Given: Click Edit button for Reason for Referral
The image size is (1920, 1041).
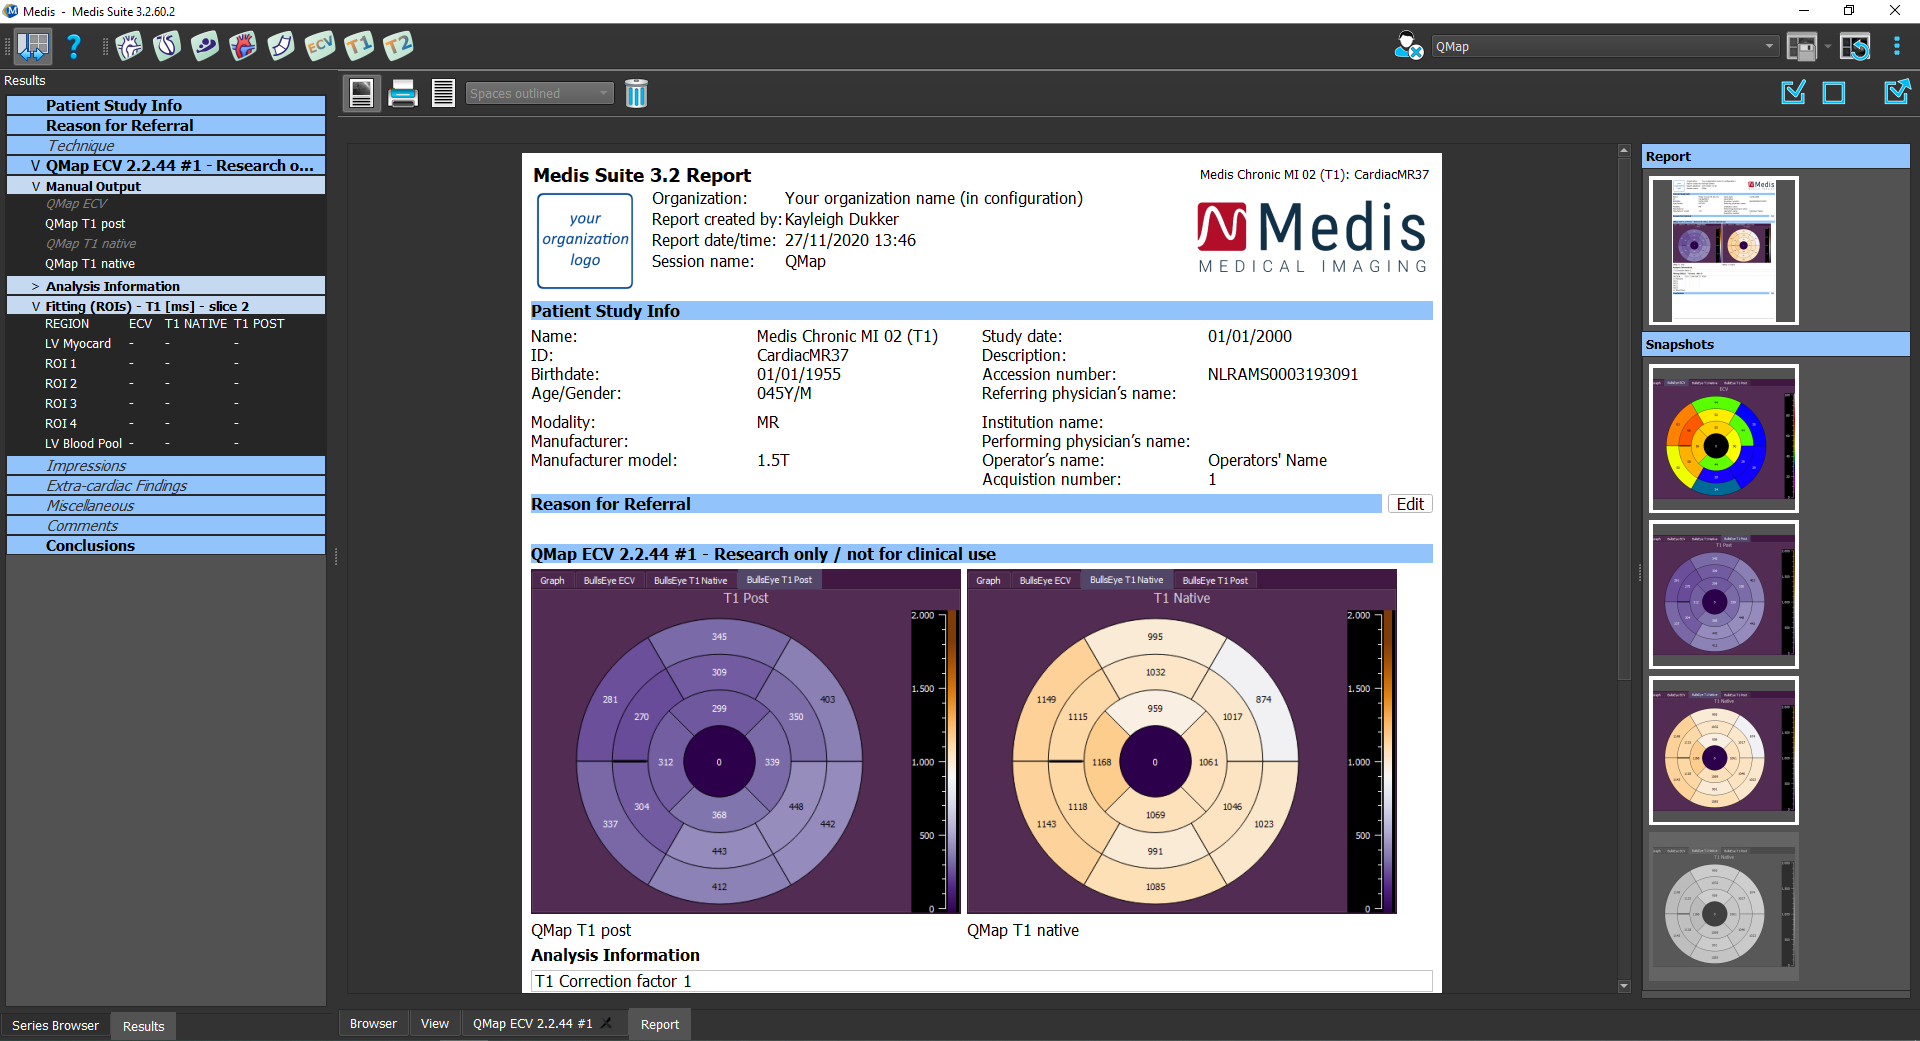Looking at the screenshot, I should tap(1410, 504).
